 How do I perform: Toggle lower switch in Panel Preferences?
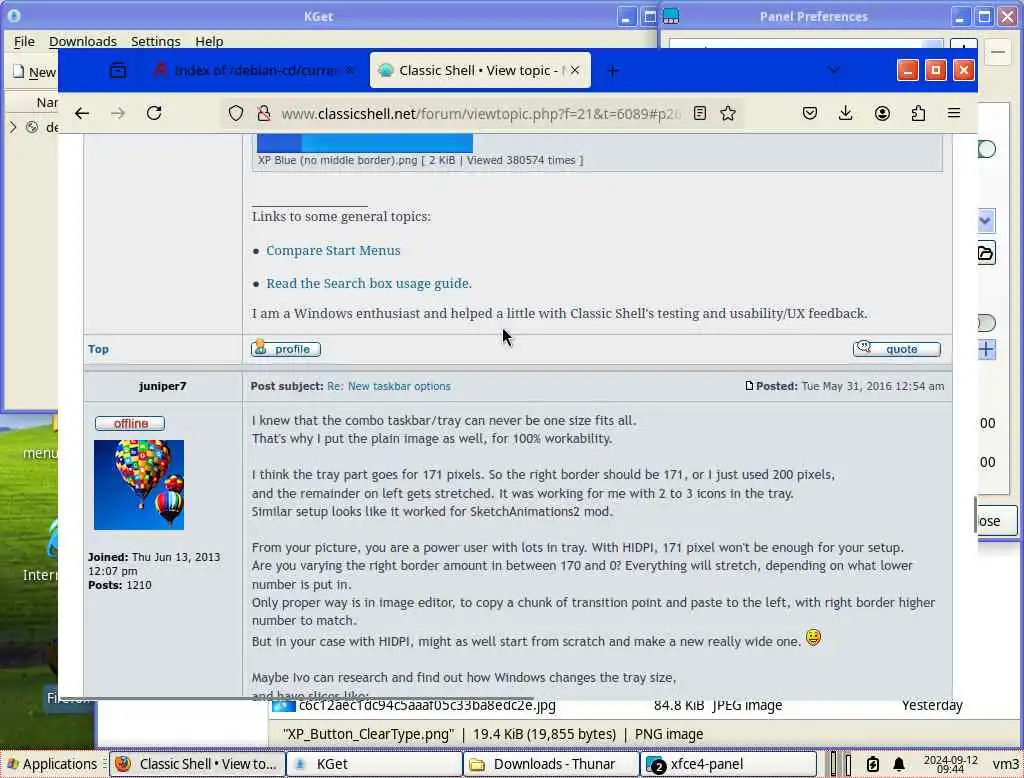987,323
